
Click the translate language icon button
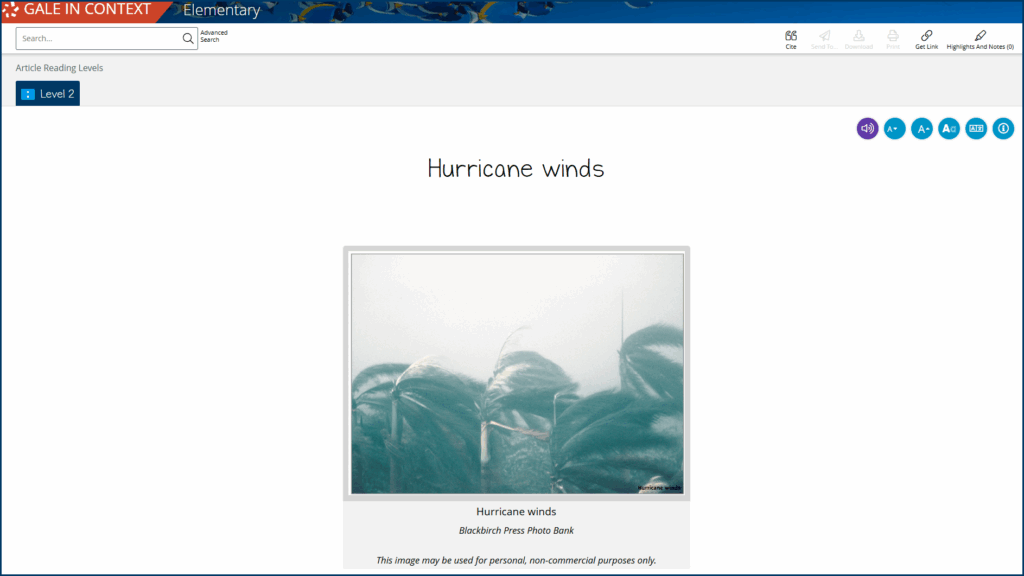[x=976, y=128]
